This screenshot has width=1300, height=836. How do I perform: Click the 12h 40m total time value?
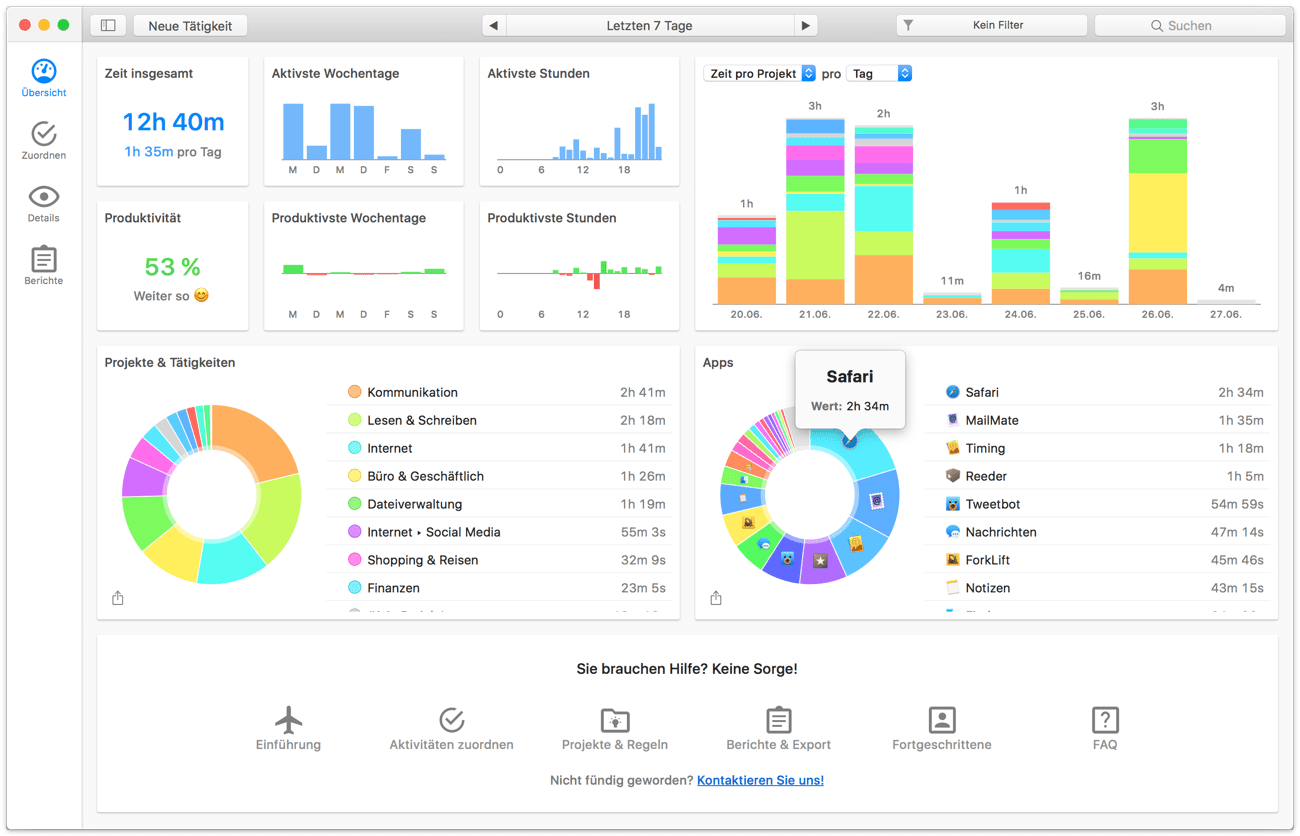coord(173,122)
